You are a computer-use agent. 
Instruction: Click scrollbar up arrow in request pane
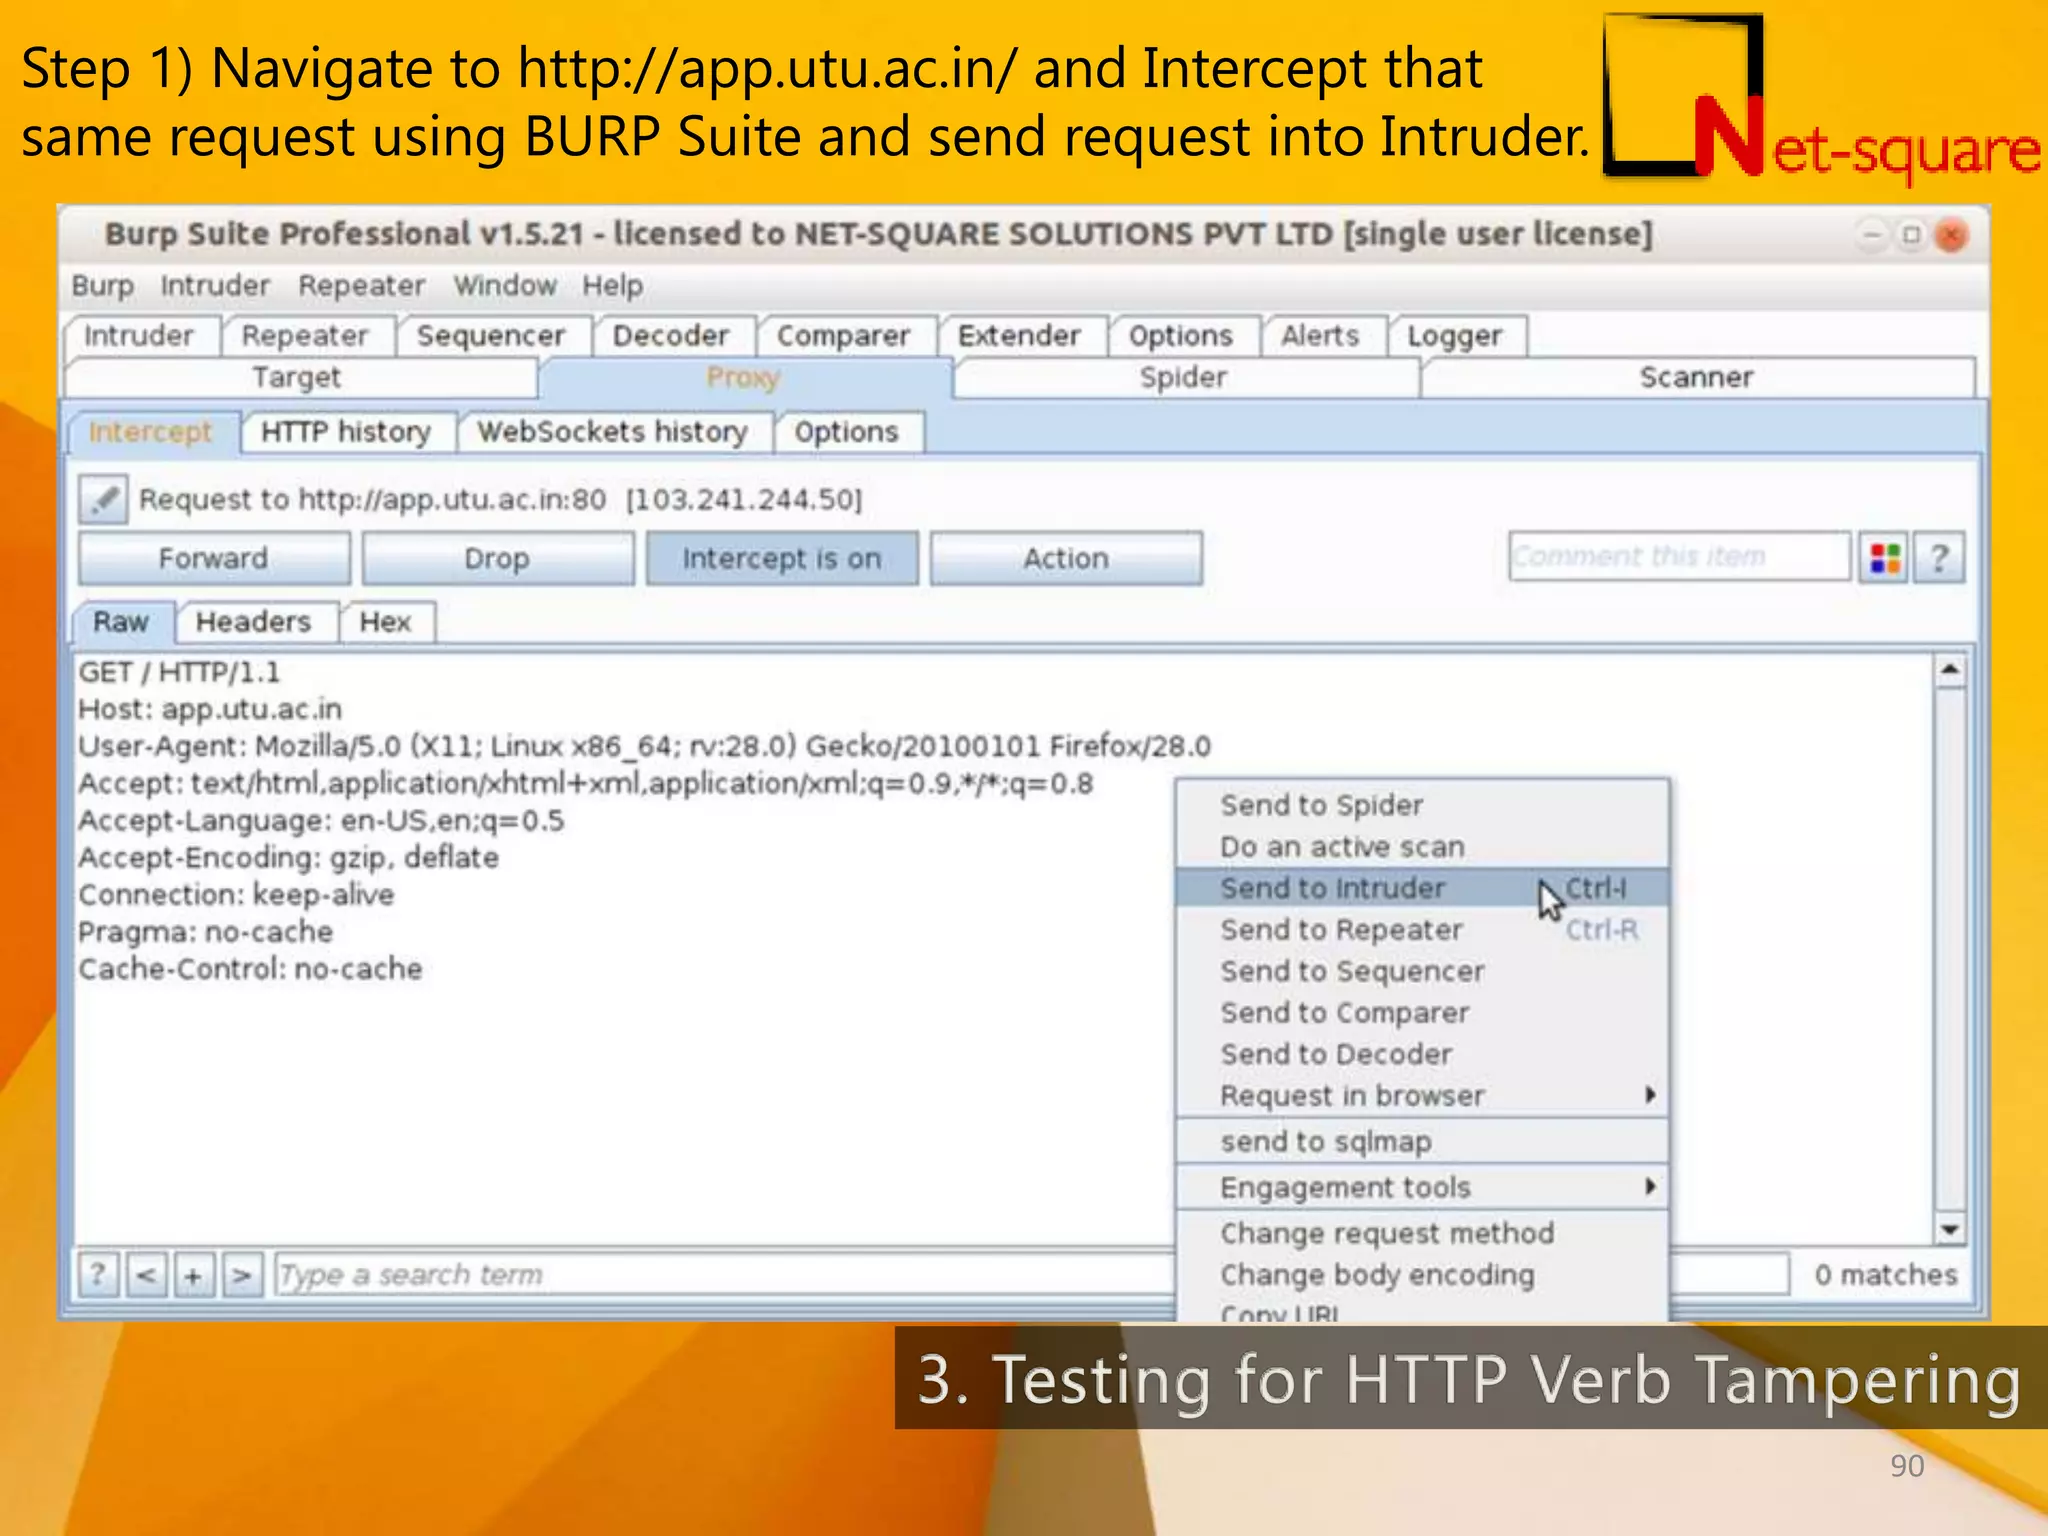point(1950,670)
